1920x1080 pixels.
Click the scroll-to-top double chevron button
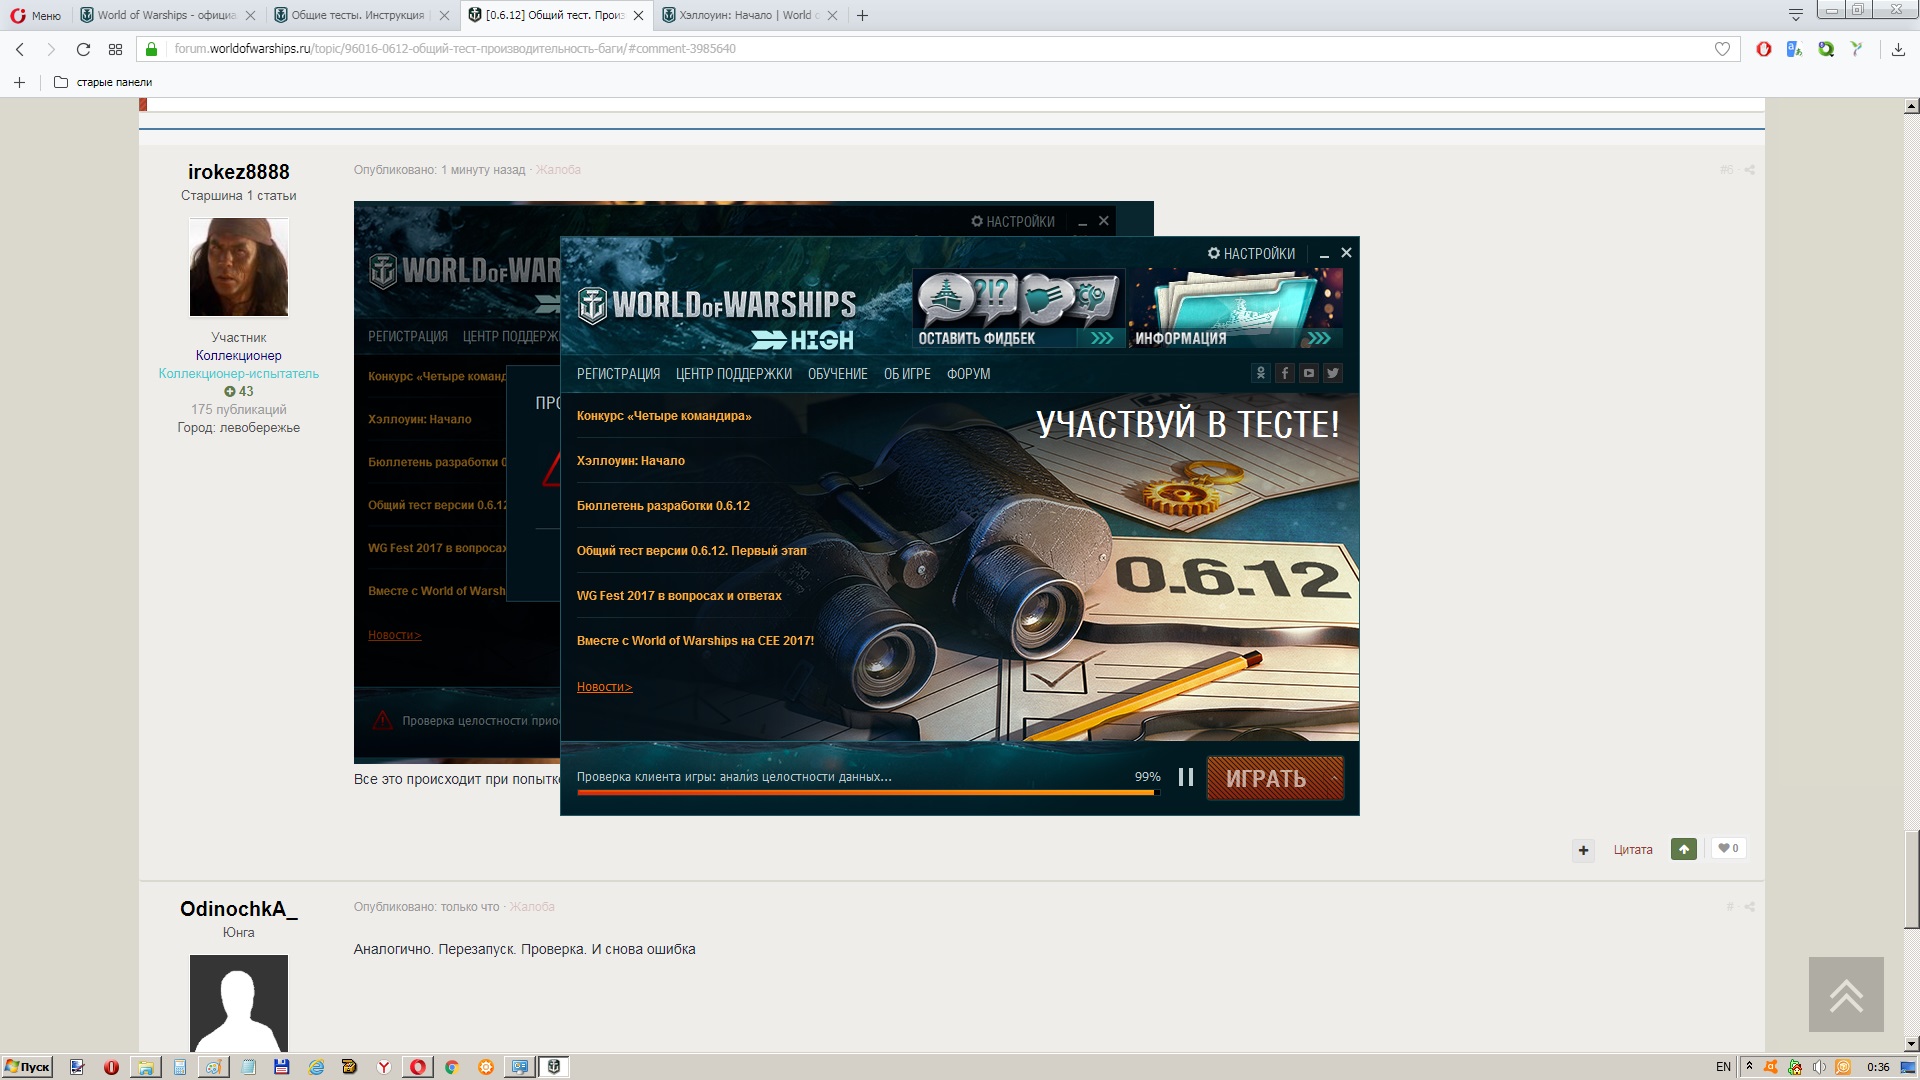pyautogui.click(x=1846, y=994)
